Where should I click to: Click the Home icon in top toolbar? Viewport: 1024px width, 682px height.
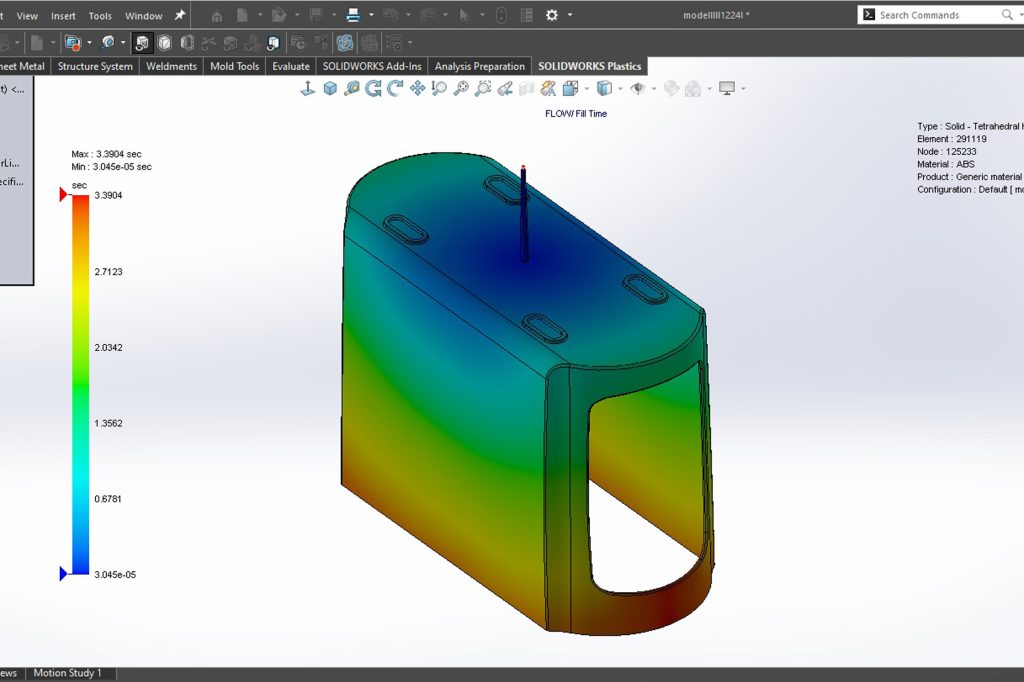point(217,15)
